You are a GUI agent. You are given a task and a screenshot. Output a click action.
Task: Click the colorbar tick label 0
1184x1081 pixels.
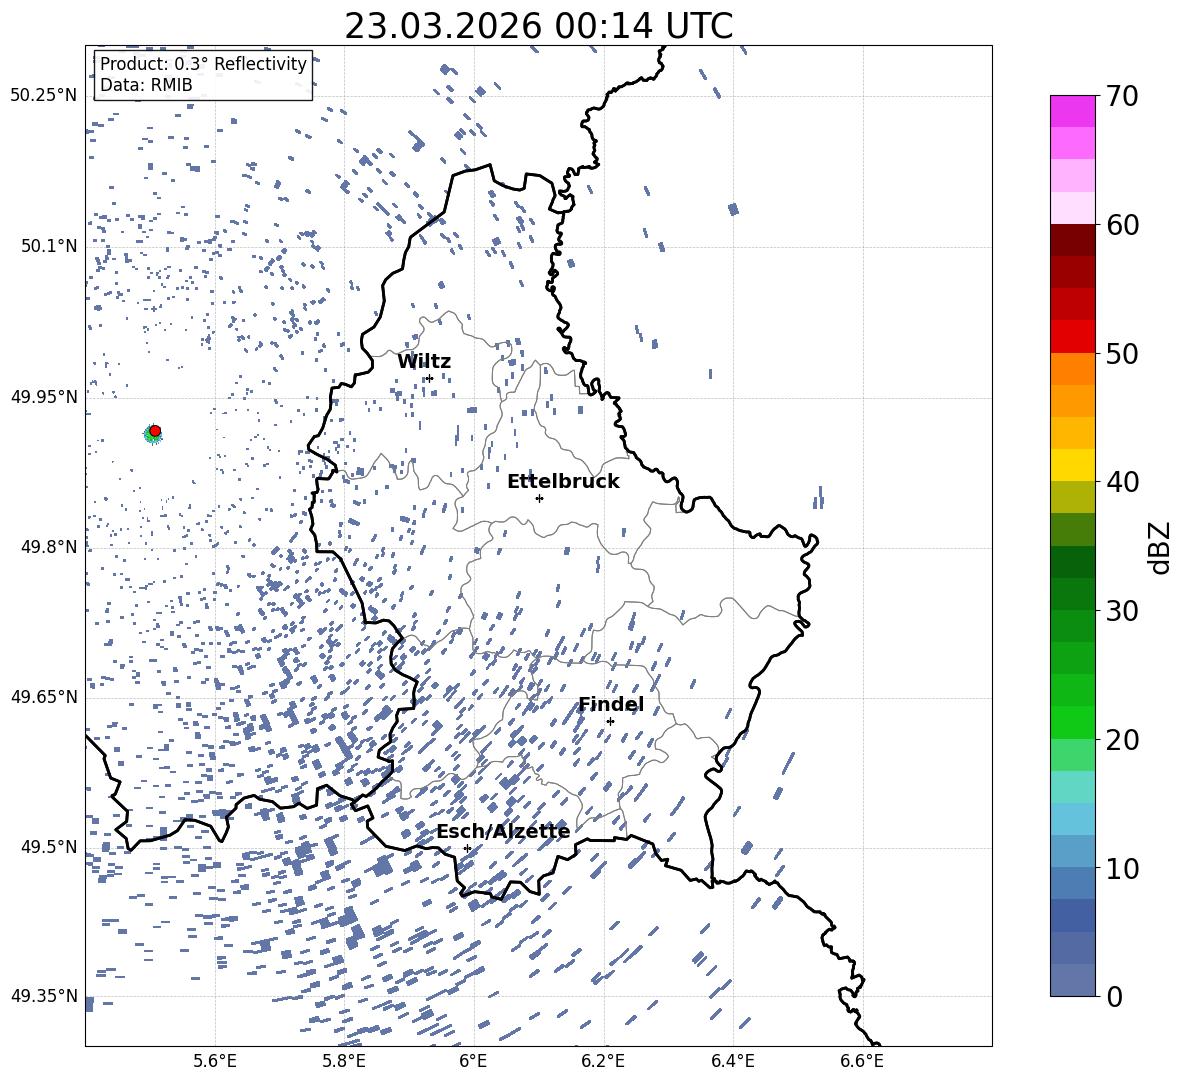(x=1113, y=997)
